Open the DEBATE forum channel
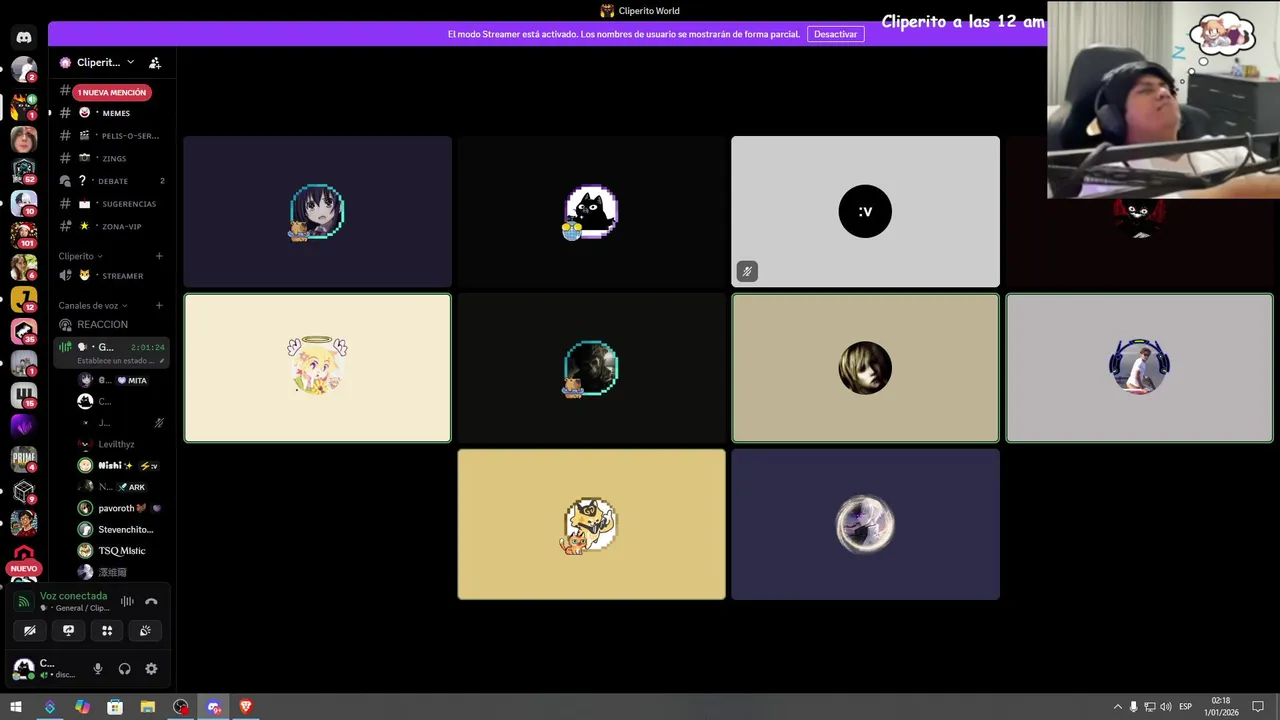The image size is (1280, 720). coord(112,181)
